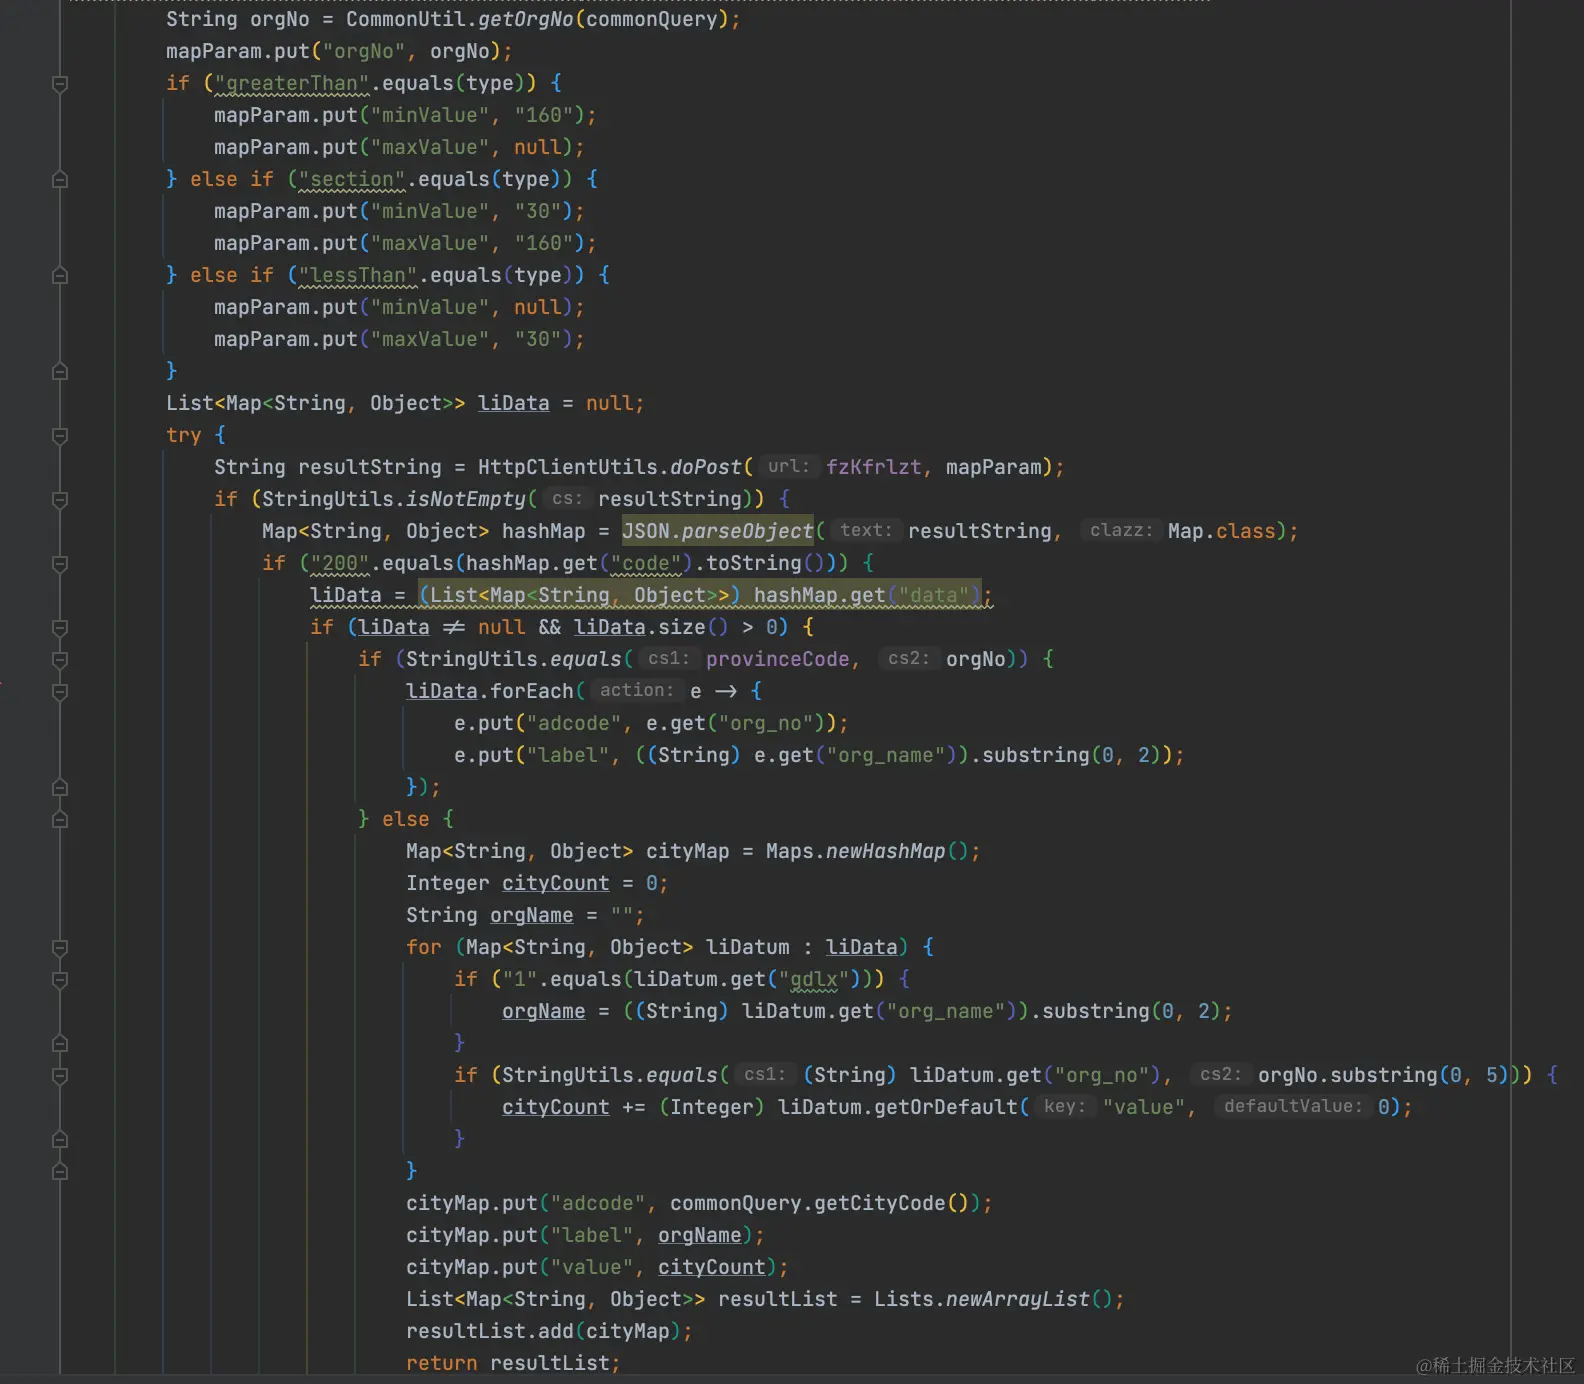Fold the try block via gutter marker
This screenshot has width=1584, height=1384.
click(x=60, y=436)
